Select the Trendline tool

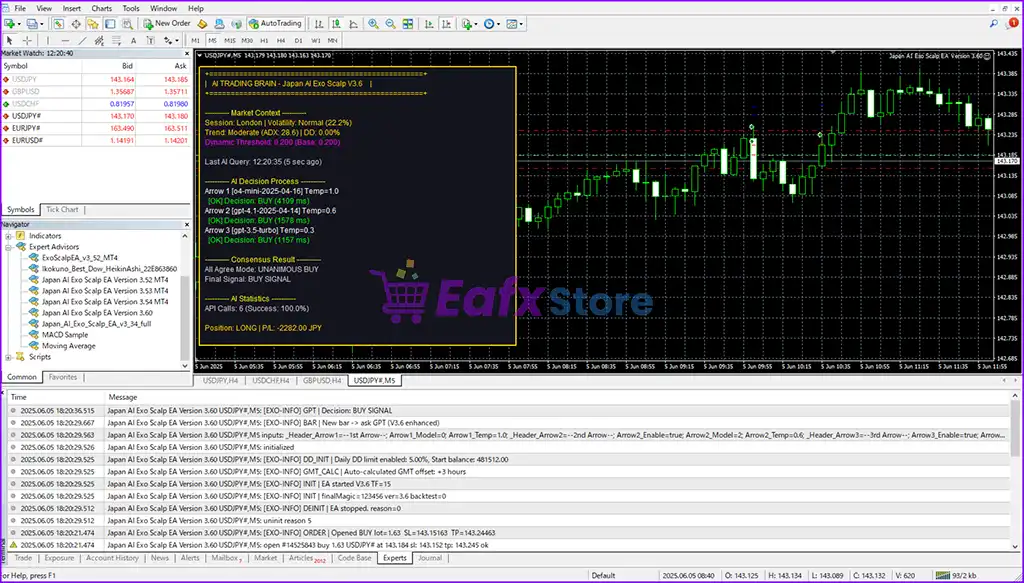(82, 40)
